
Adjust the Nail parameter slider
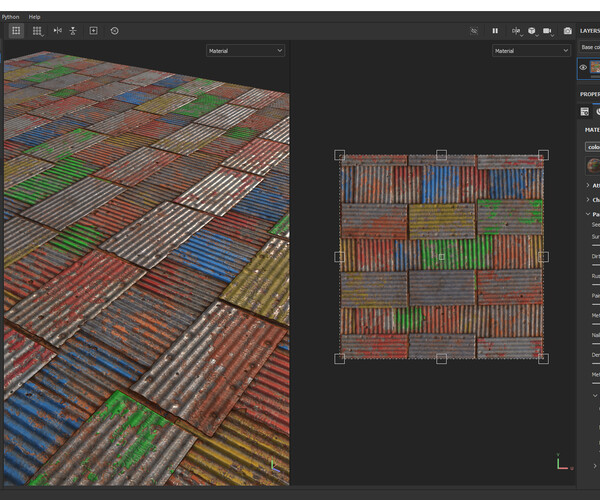click(x=596, y=344)
